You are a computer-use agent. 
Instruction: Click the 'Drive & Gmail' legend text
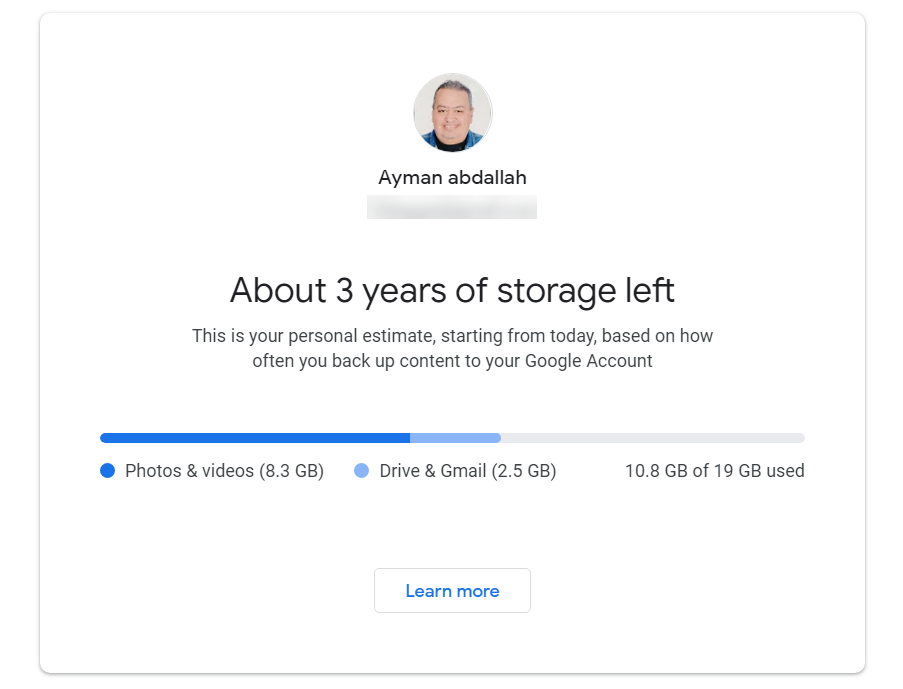pos(433,471)
